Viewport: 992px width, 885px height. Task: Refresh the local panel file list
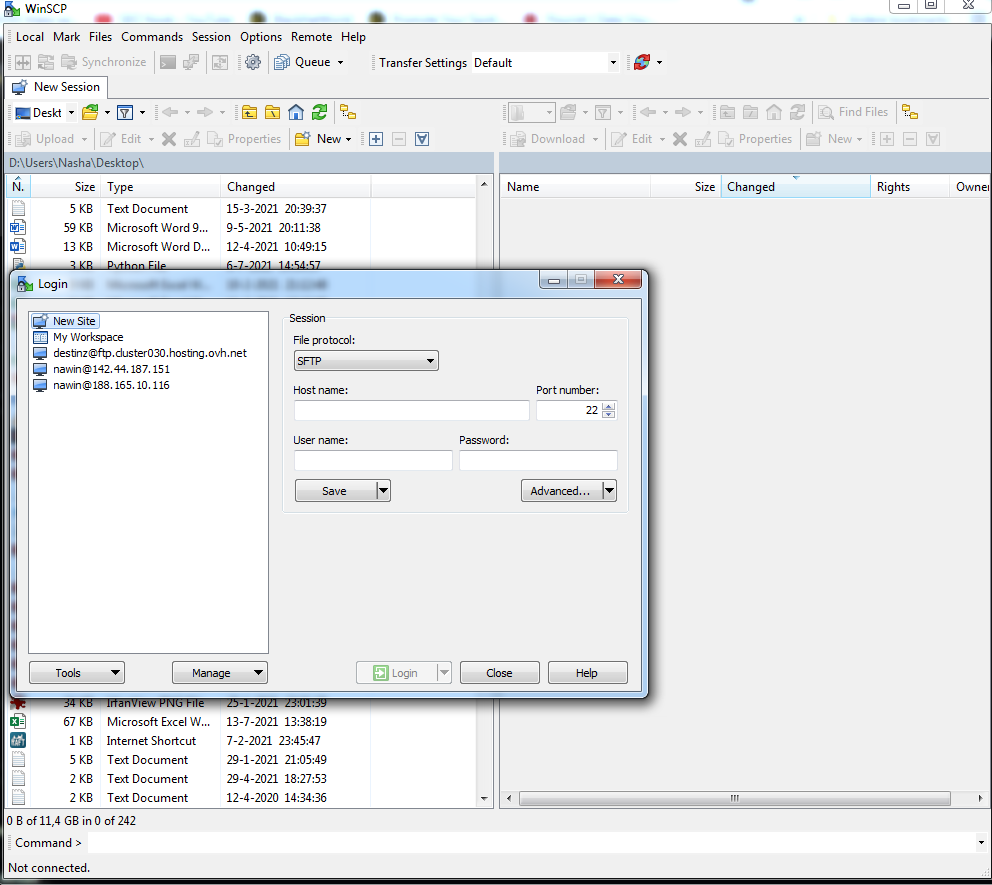pyautogui.click(x=319, y=113)
